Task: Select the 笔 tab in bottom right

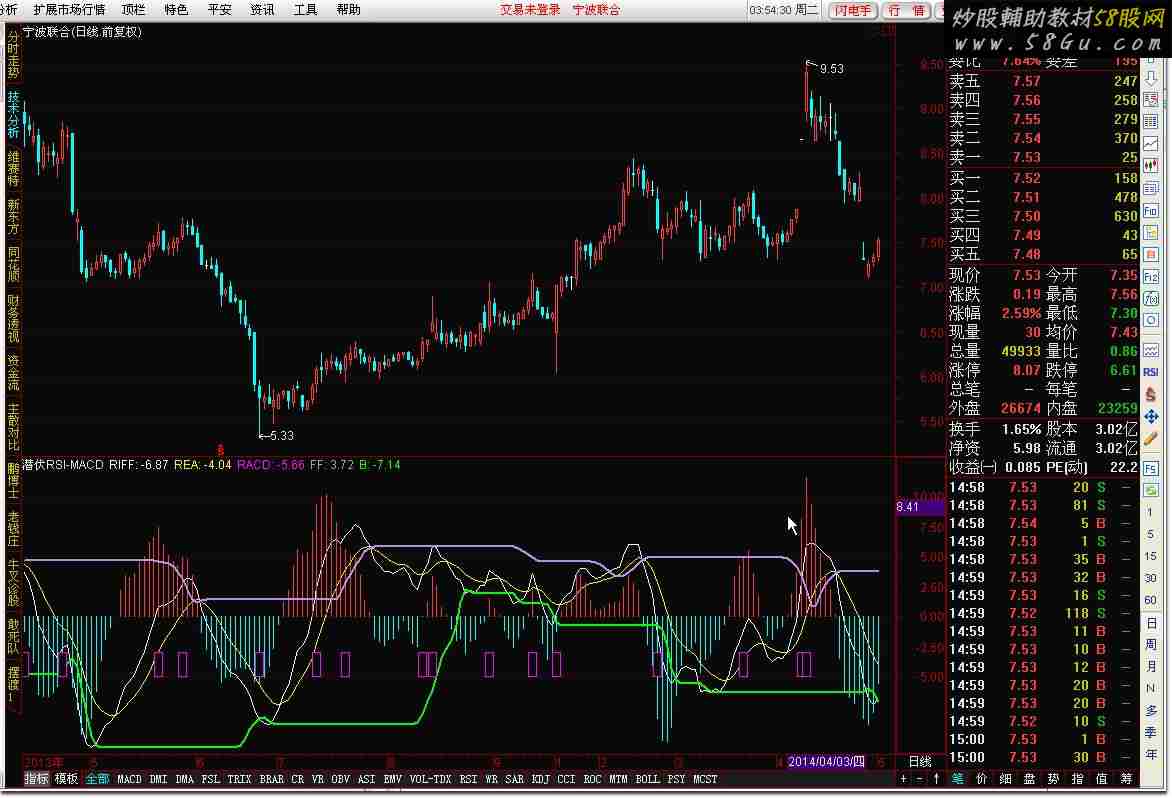Action: (957, 779)
